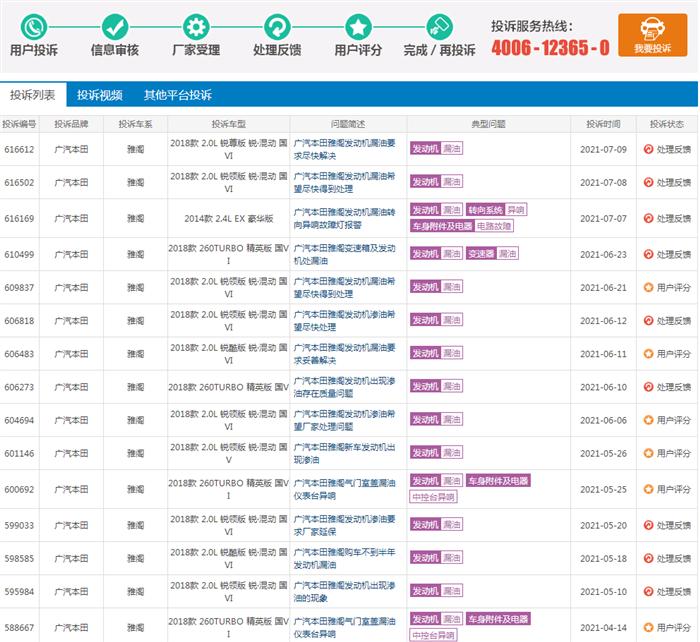The width and height of the screenshot is (700, 642).
Task: Click 用户评分 star icon for complaint 609837
Action: (x=649, y=288)
